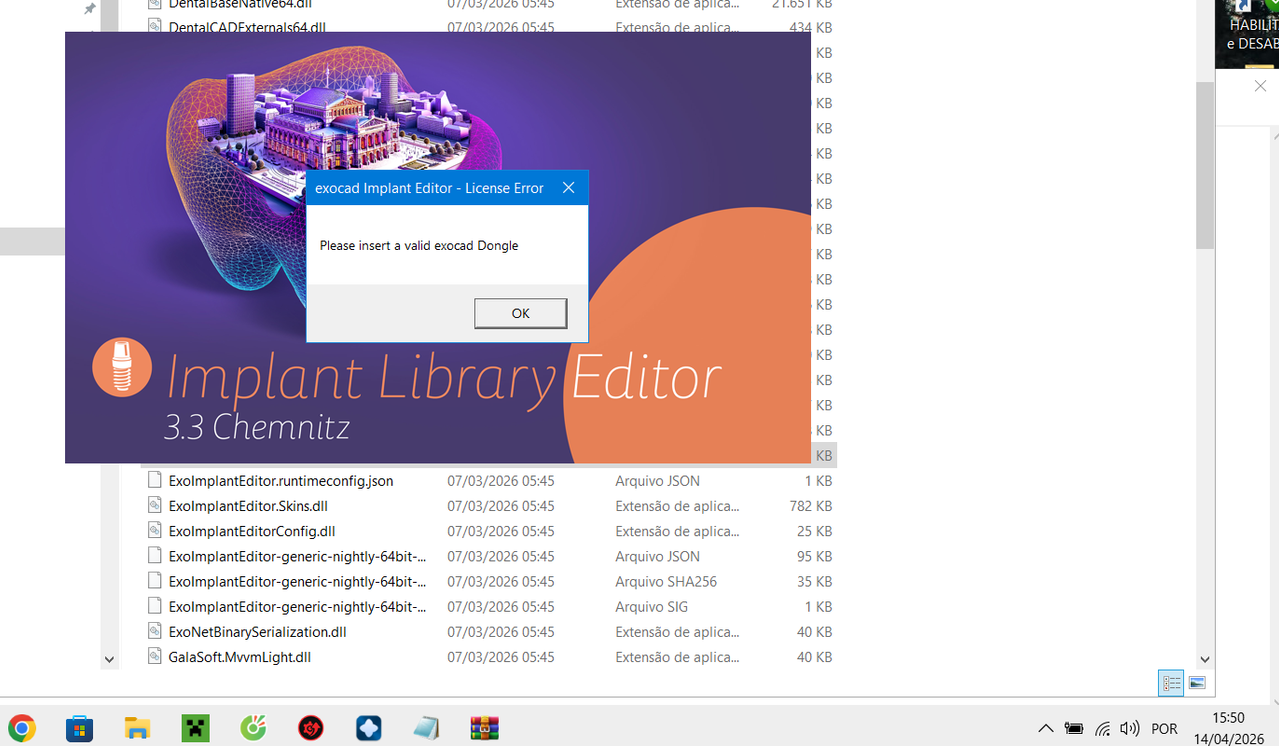
Task: Select DentalCADExternals64.dll file name
Action: coord(247,27)
